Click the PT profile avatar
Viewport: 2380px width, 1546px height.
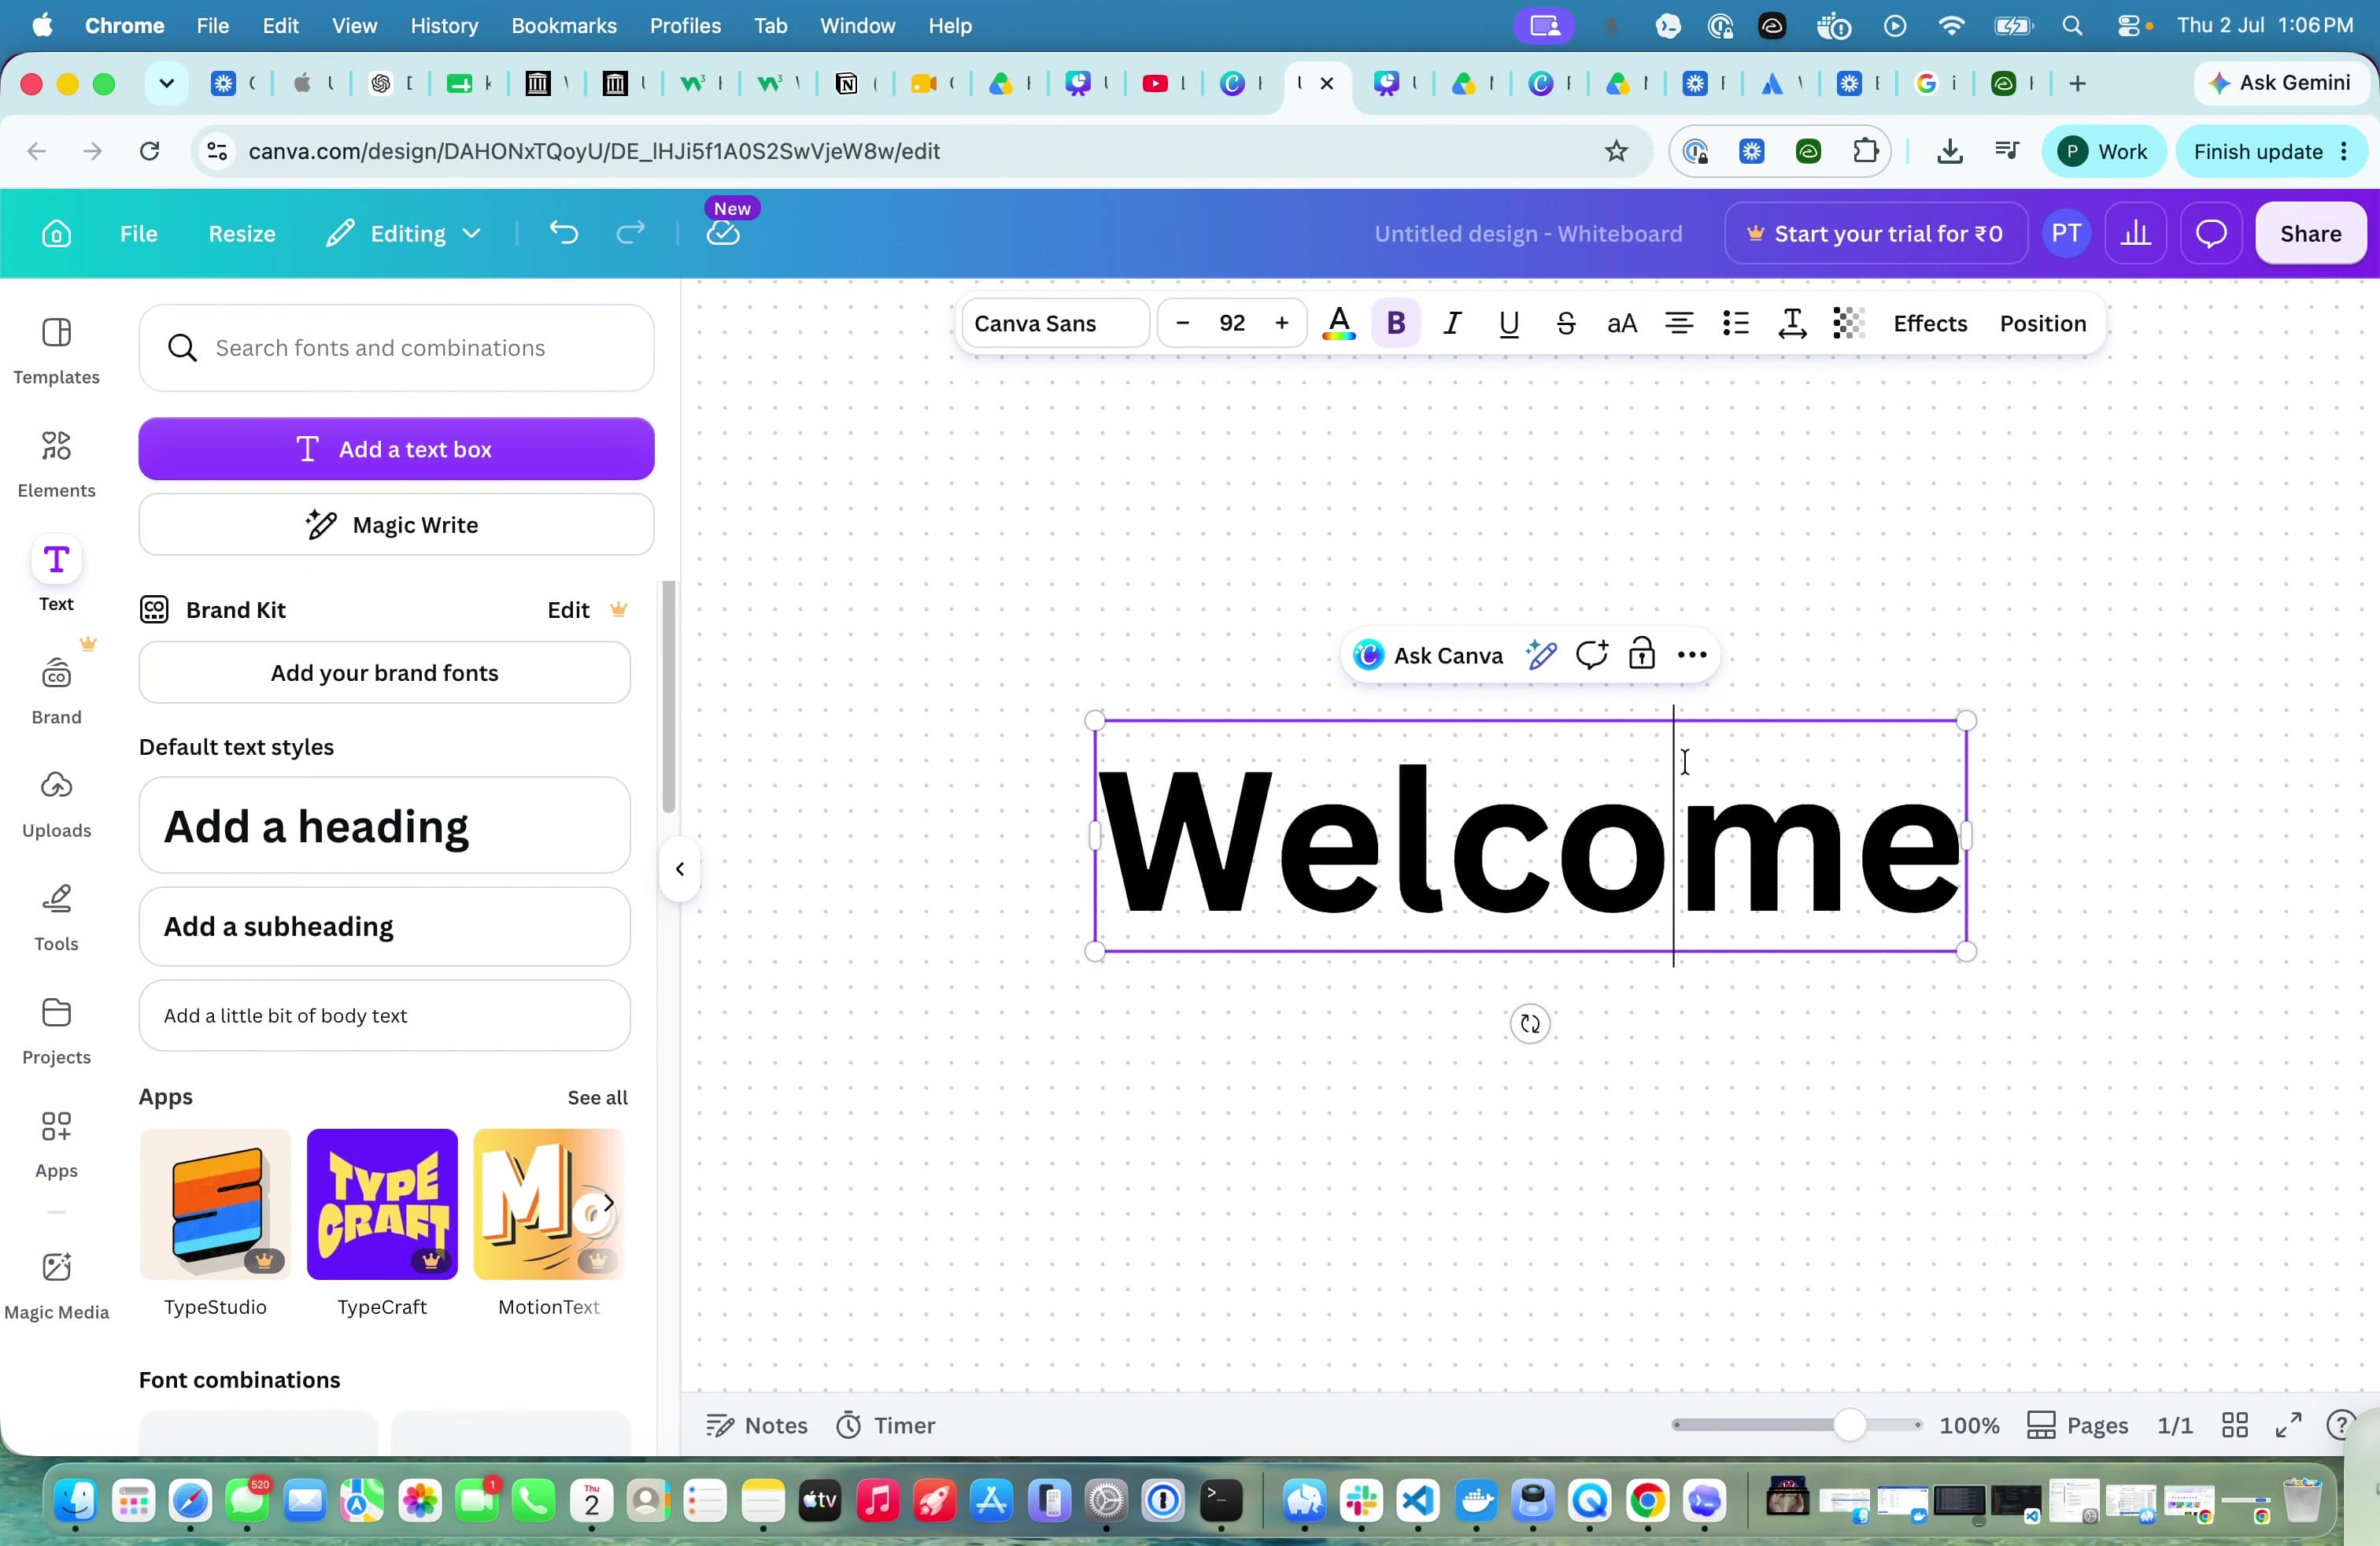point(2066,234)
